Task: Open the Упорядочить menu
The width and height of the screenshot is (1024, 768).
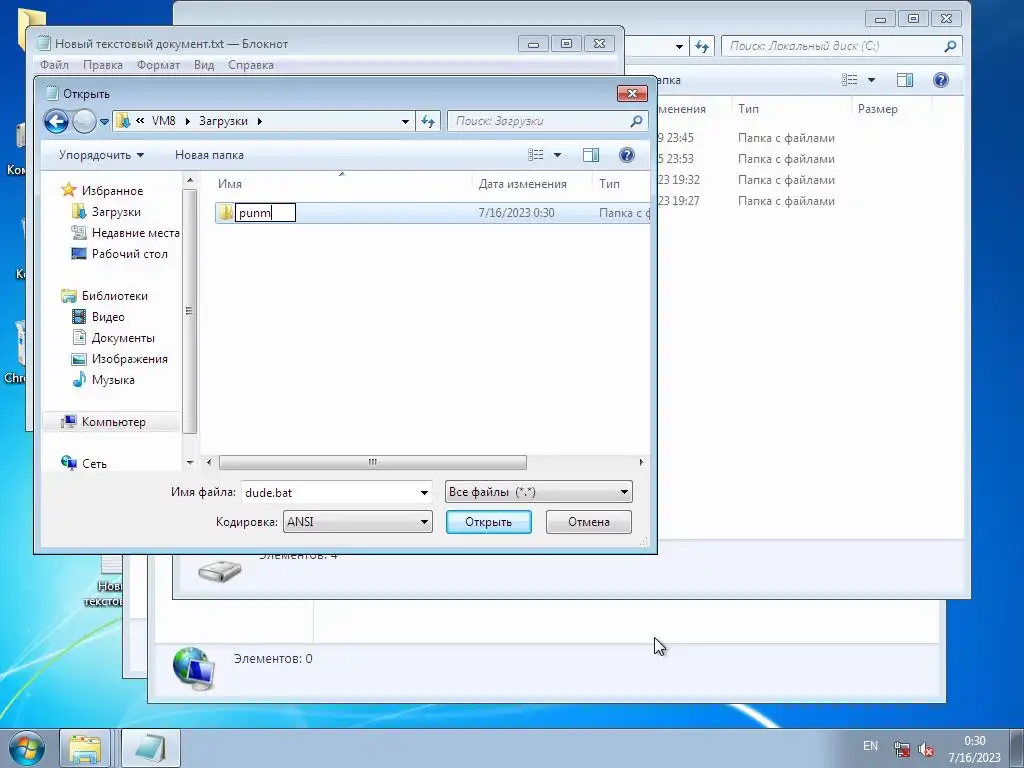Action: (101, 155)
